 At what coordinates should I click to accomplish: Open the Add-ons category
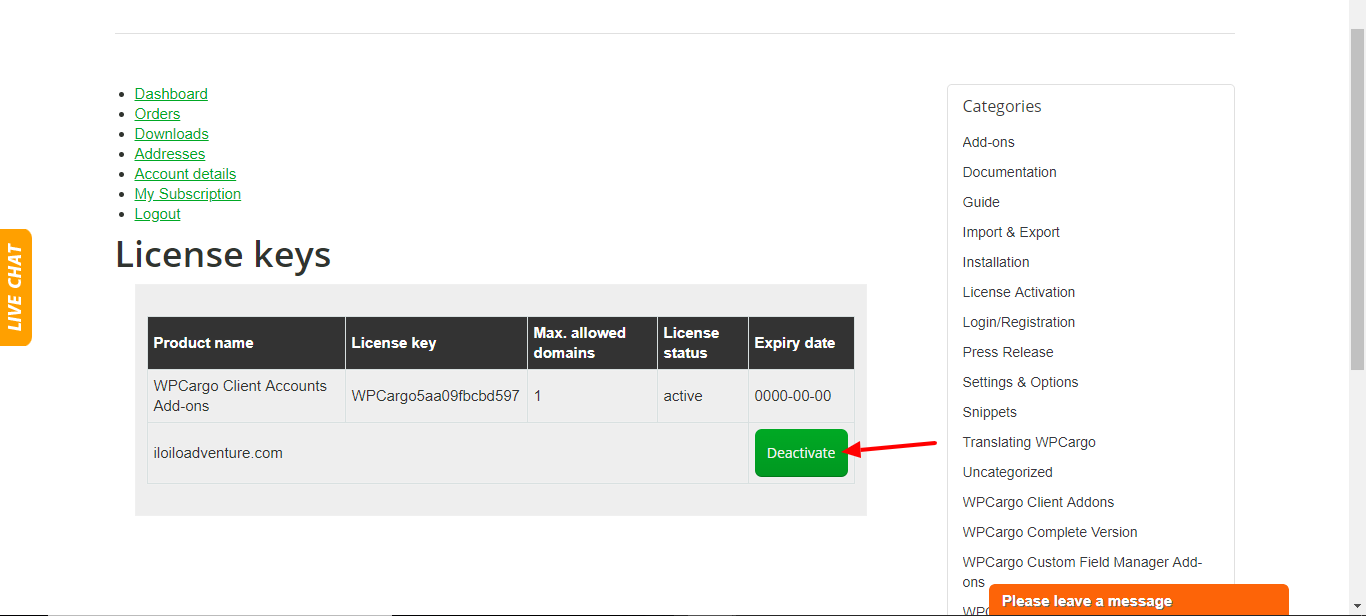(988, 142)
